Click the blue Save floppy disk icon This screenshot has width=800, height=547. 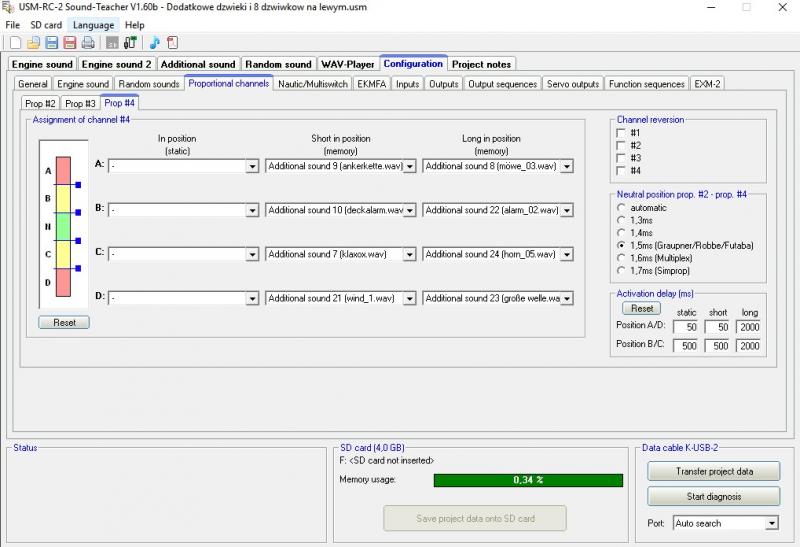[51, 42]
